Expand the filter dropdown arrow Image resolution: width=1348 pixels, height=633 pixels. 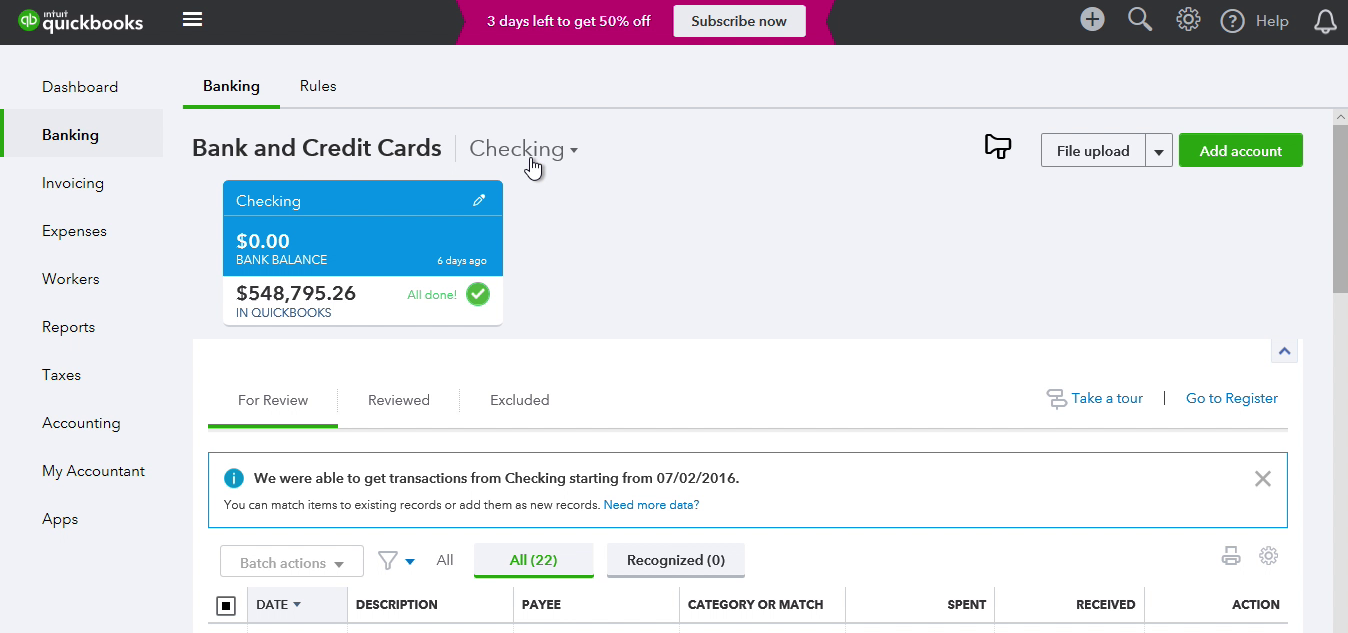410,562
